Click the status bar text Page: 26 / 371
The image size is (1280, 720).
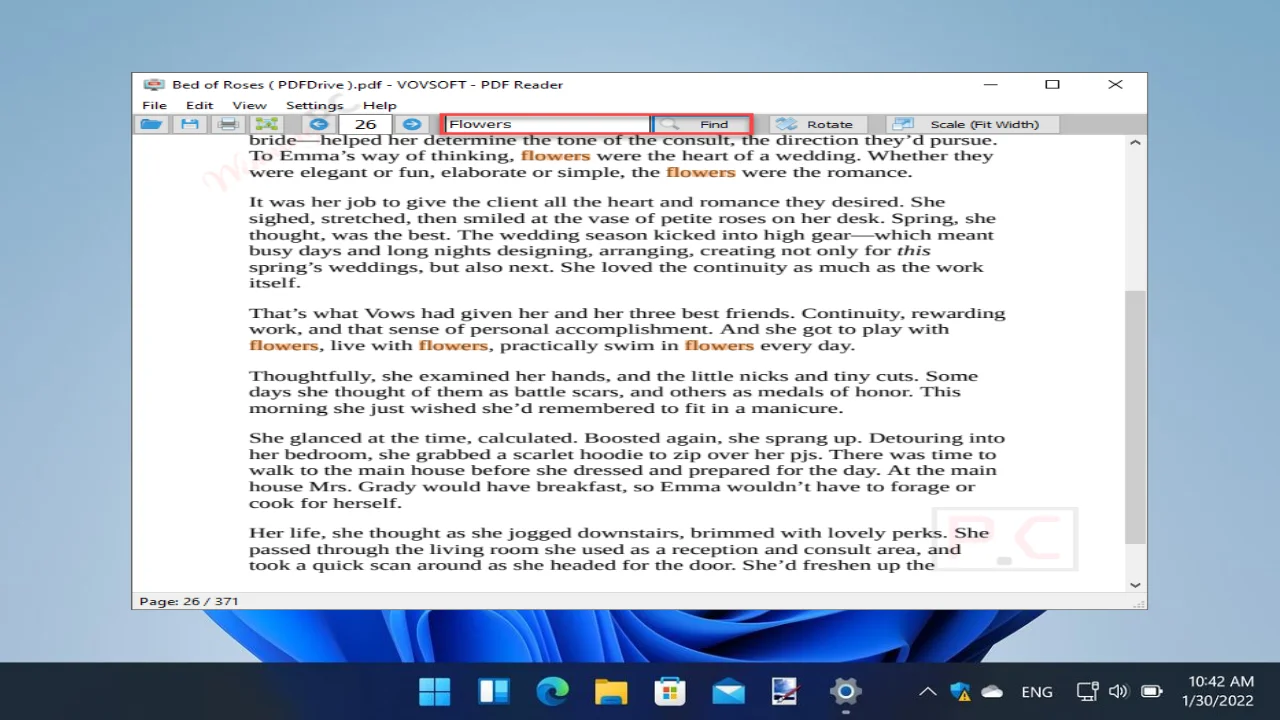pos(189,601)
